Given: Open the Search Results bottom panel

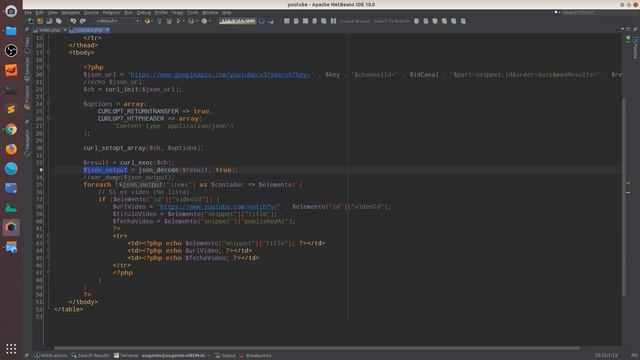Looking at the screenshot, I should (90, 356).
